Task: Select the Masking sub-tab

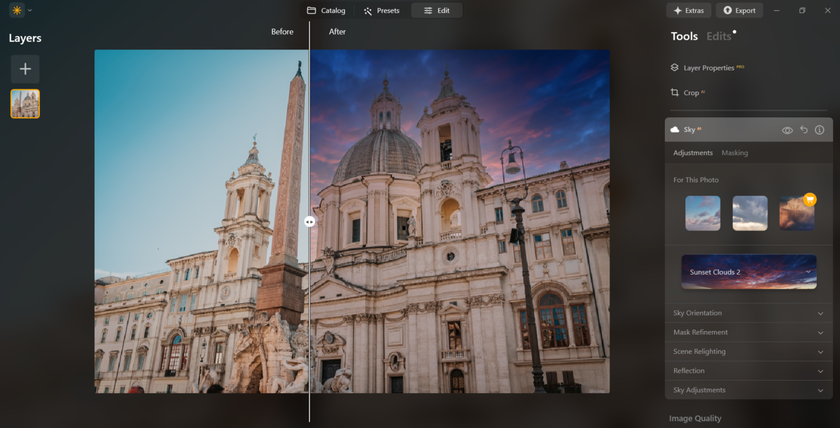Action: [734, 153]
